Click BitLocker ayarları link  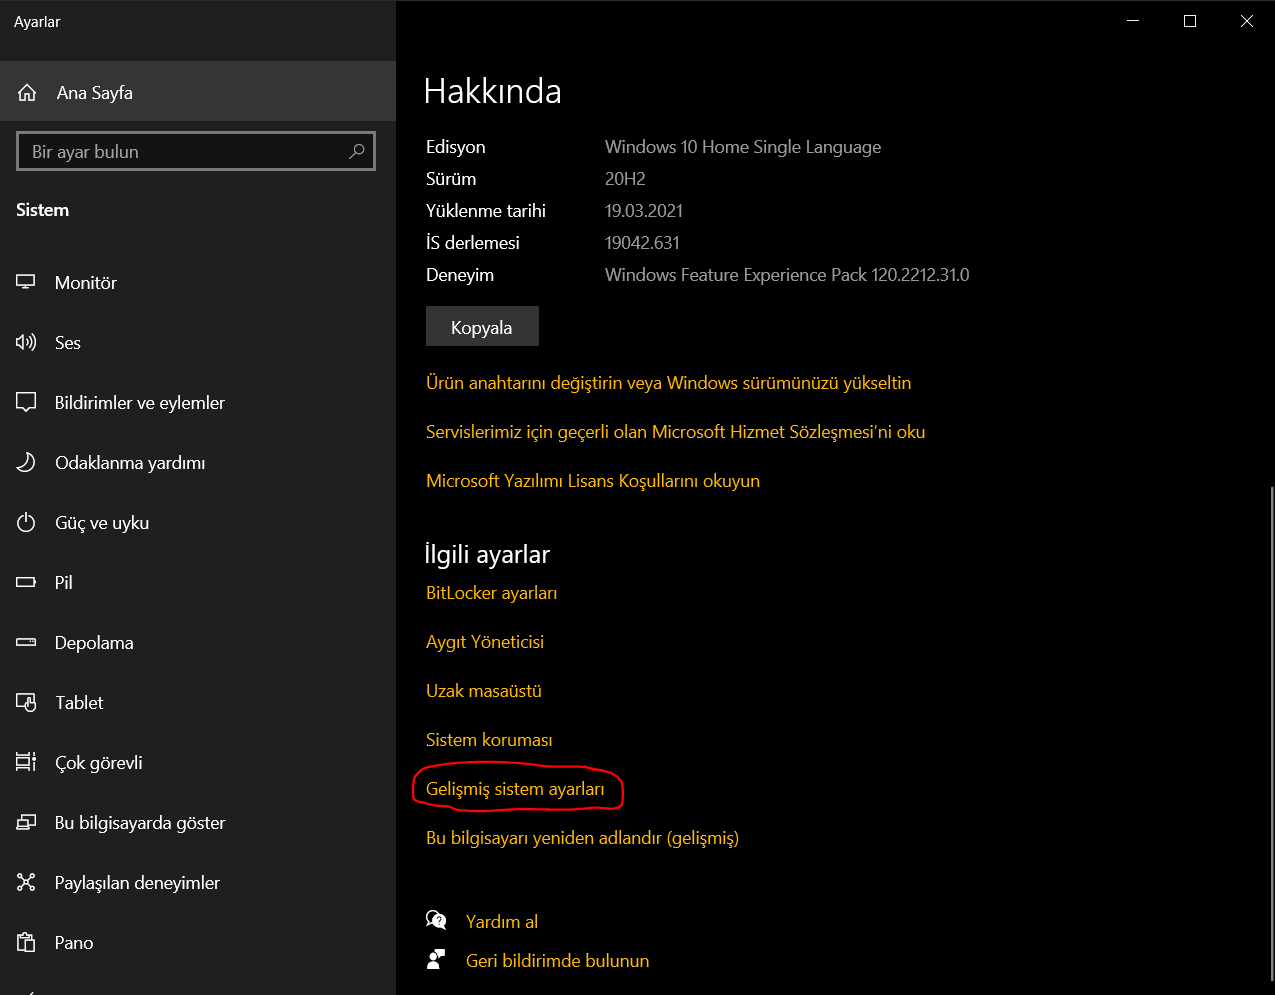coord(491,593)
